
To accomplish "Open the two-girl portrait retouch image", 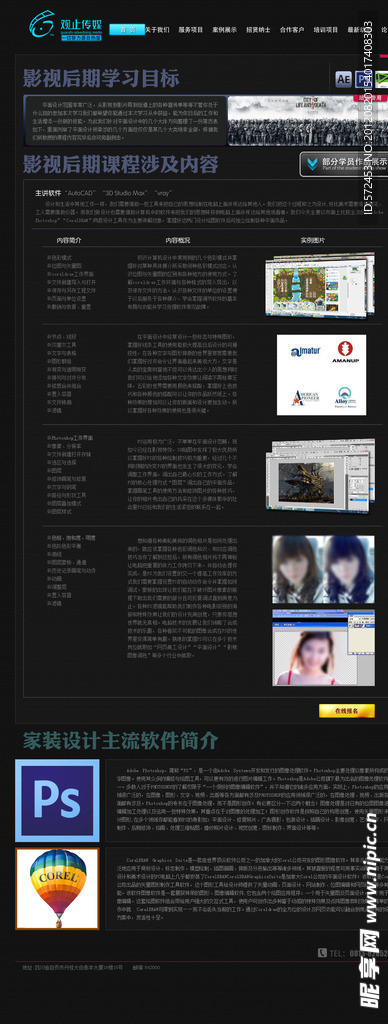I will click(x=323, y=569).
